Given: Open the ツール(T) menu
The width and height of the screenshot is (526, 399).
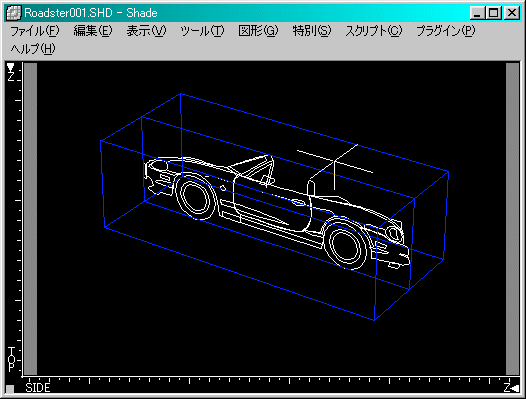Looking at the screenshot, I should tap(202, 31).
